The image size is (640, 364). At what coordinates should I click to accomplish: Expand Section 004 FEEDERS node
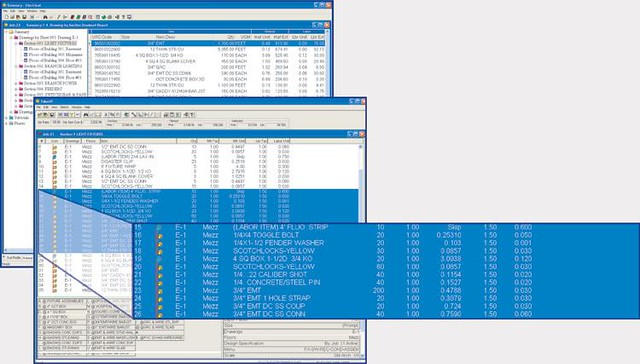coord(16,89)
